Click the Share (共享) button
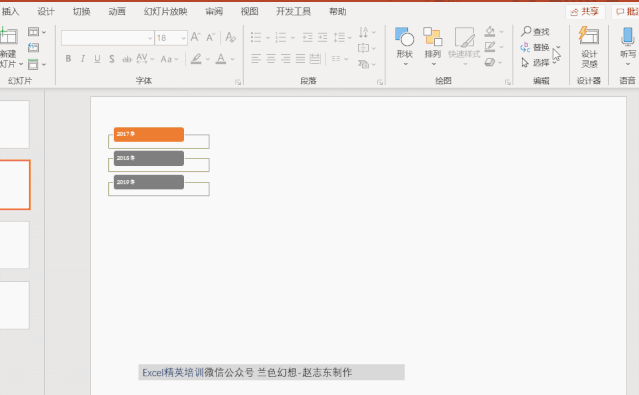Screen dimensions: 639x395 click(585, 11)
